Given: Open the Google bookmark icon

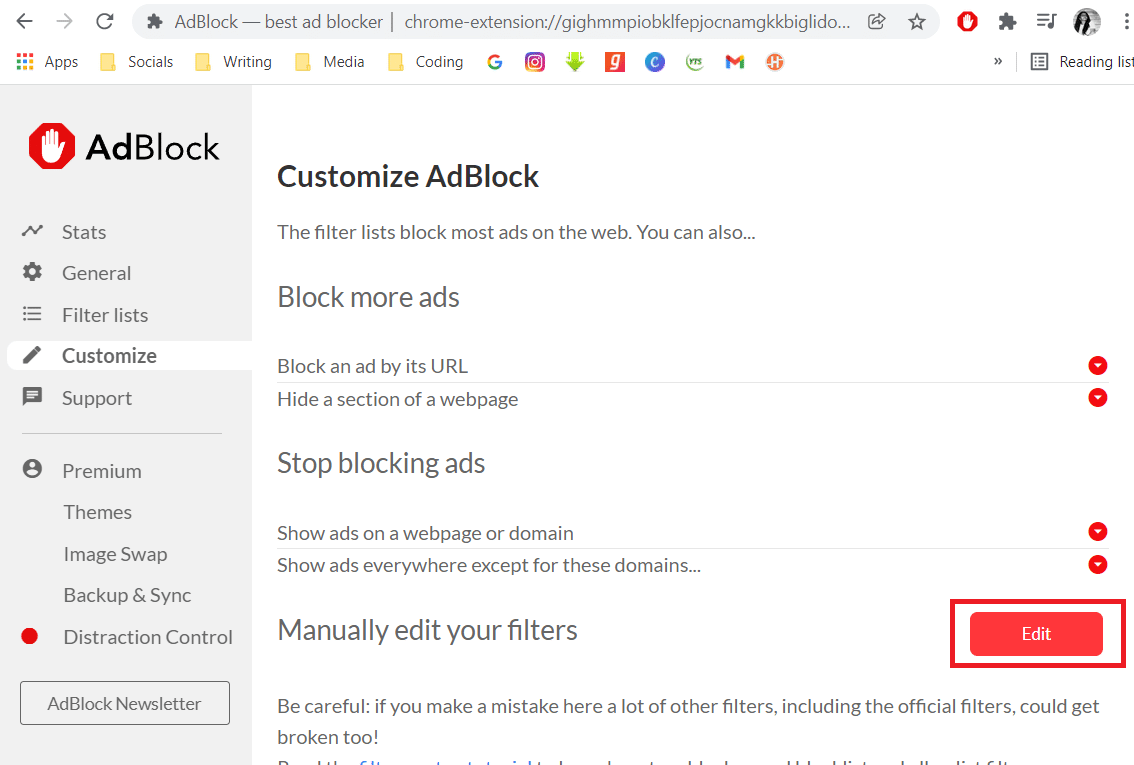Looking at the screenshot, I should pyautogui.click(x=495, y=62).
